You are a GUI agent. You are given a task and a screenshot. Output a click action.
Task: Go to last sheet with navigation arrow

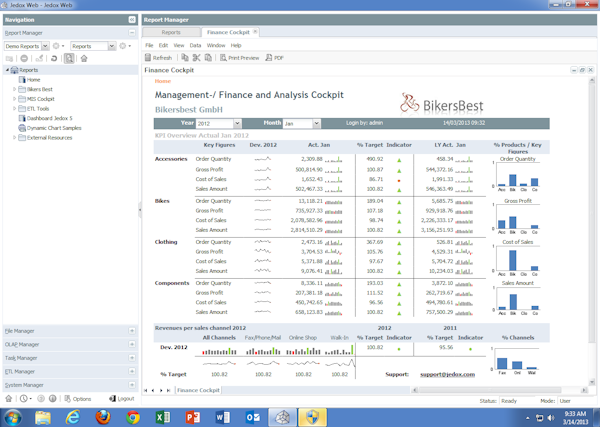coord(168,390)
